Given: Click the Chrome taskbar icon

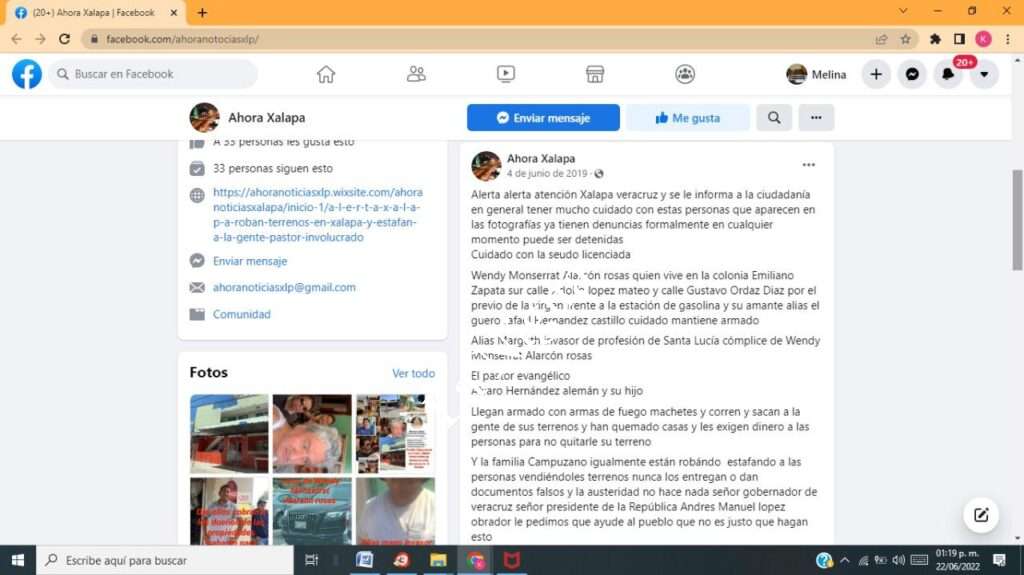Looking at the screenshot, I should coord(475,560).
